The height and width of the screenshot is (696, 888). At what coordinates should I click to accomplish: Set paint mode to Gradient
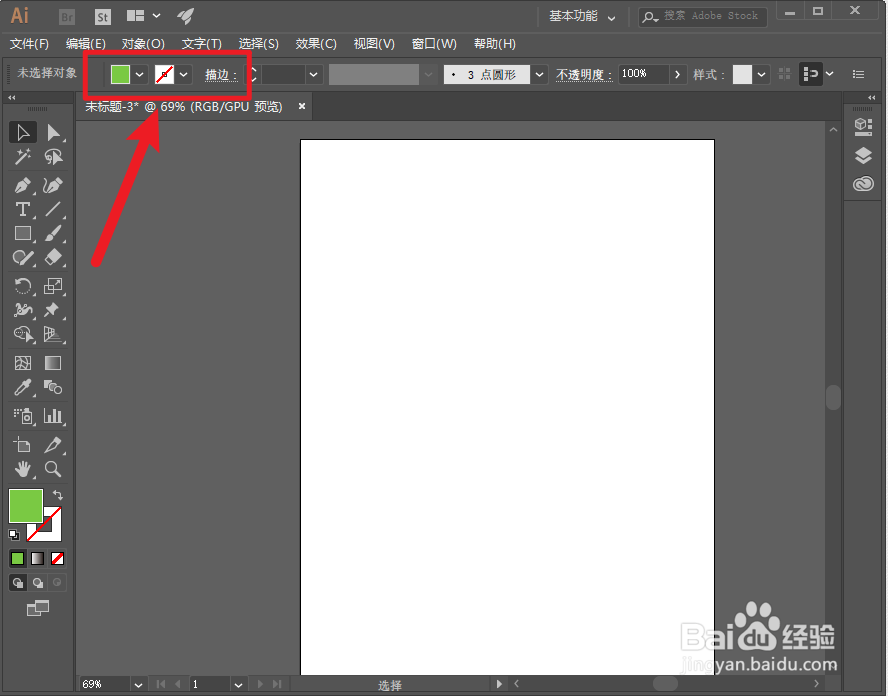37,559
